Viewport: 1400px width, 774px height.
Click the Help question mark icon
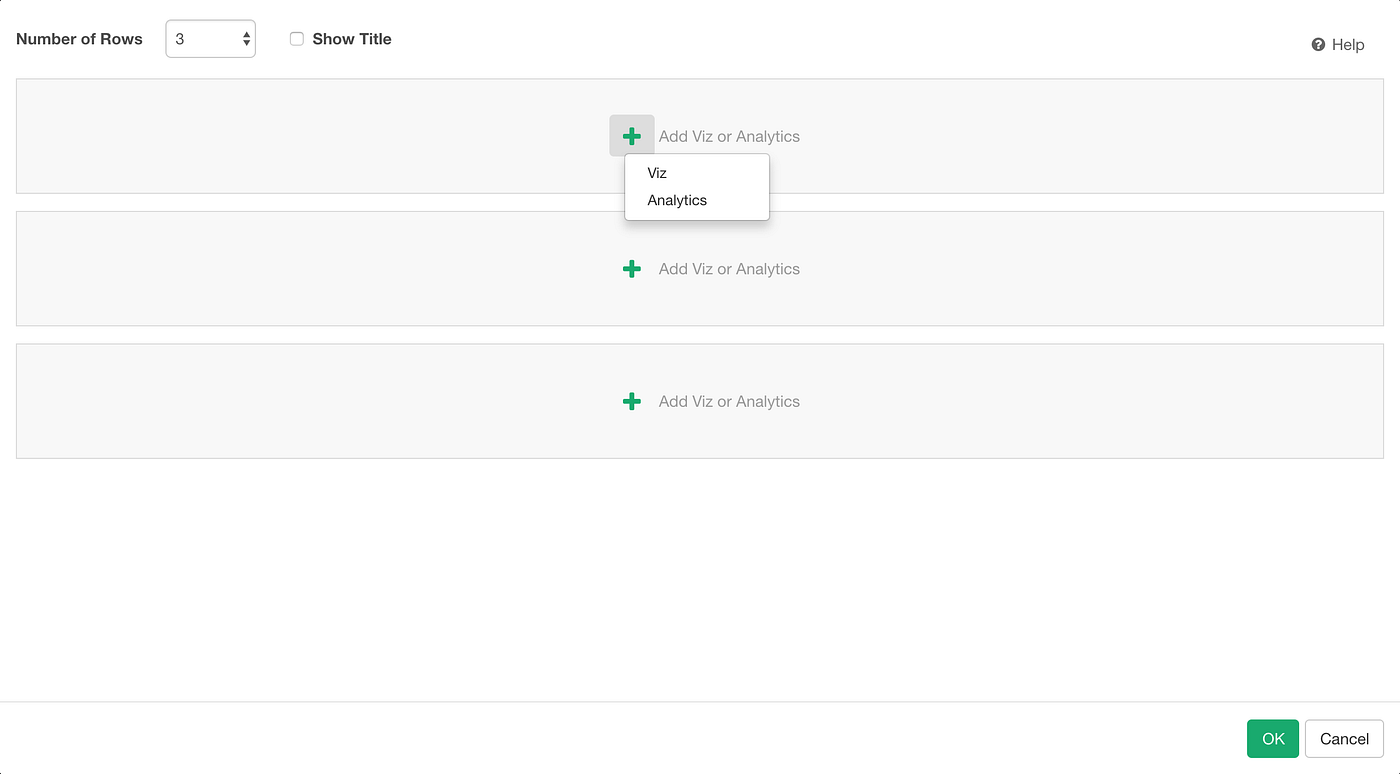(1317, 44)
